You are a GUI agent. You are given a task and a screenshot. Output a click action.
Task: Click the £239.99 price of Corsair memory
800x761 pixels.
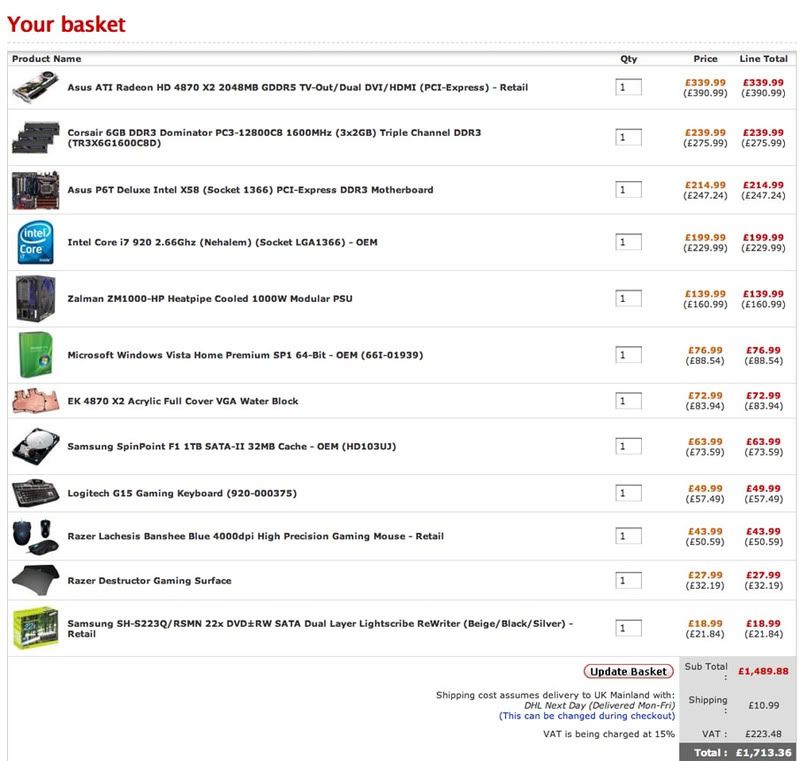(705, 133)
